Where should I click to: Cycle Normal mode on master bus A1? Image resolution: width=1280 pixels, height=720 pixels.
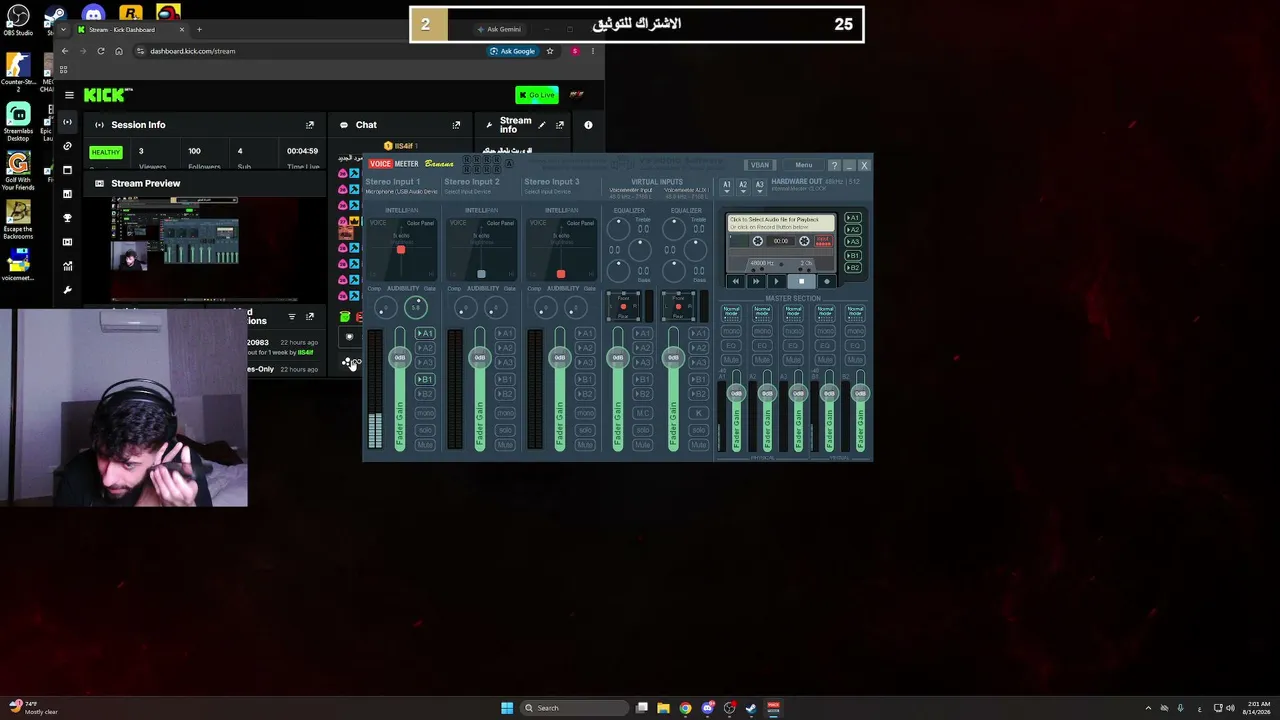(731, 311)
